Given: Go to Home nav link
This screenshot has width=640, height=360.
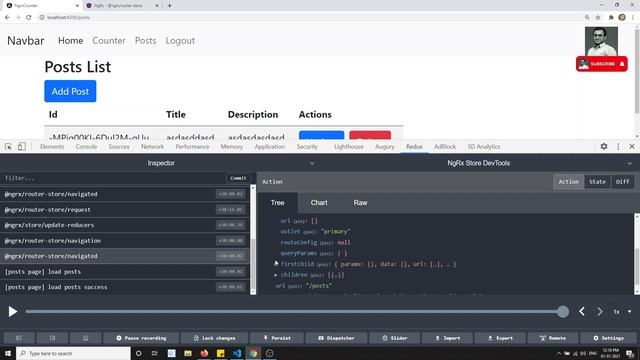Looking at the screenshot, I should click(70, 41).
